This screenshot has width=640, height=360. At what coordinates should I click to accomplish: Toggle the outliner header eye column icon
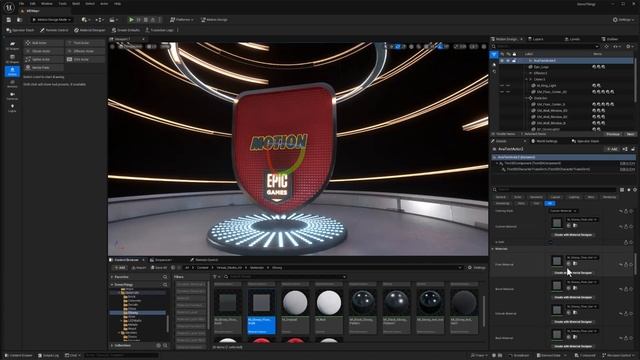502,54
